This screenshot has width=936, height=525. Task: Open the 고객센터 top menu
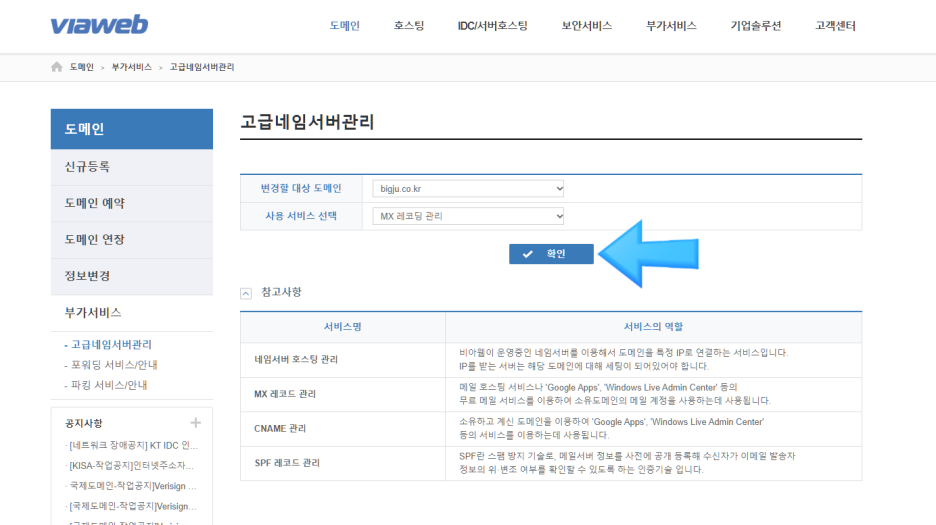click(836, 26)
